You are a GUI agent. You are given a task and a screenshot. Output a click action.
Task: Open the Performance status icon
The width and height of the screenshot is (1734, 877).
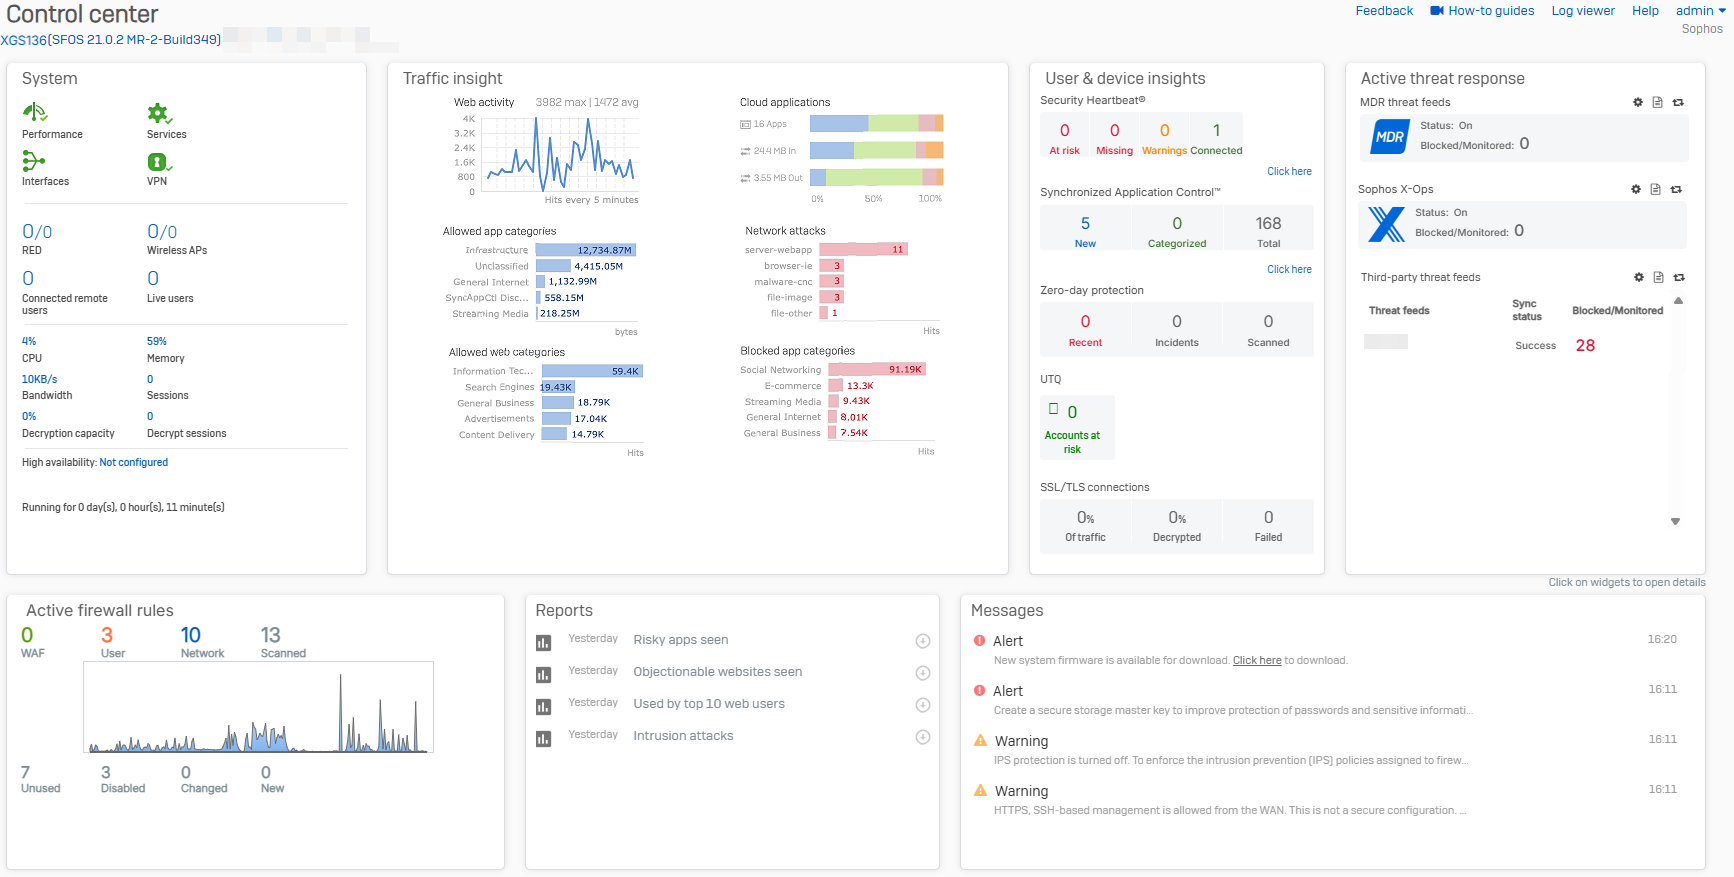pyautogui.click(x=35, y=112)
